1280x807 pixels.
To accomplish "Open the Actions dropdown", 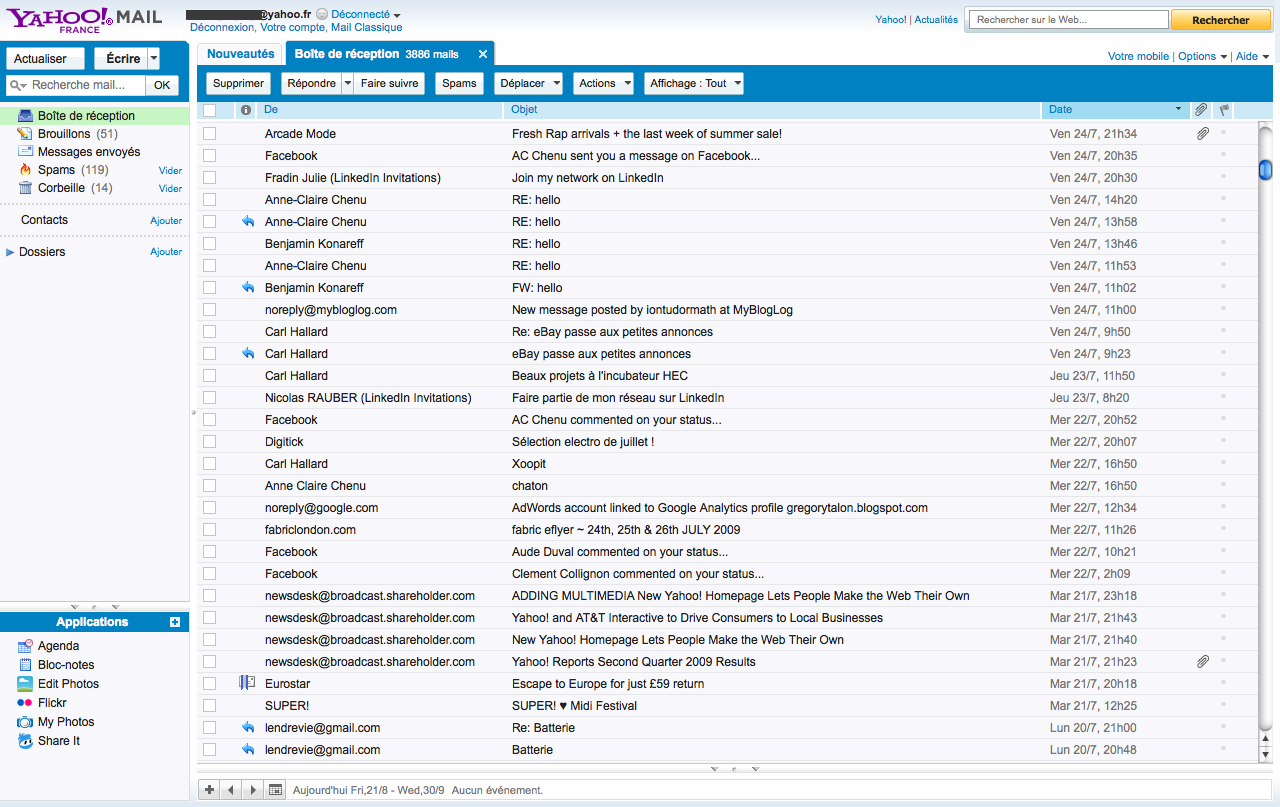I will [604, 83].
